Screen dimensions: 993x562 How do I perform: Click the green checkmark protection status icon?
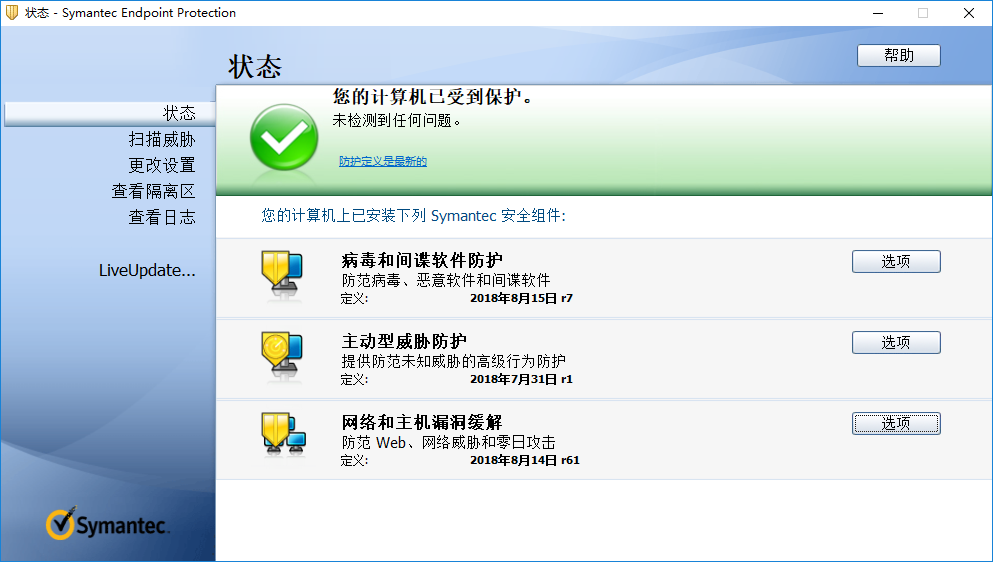[284, 137]
